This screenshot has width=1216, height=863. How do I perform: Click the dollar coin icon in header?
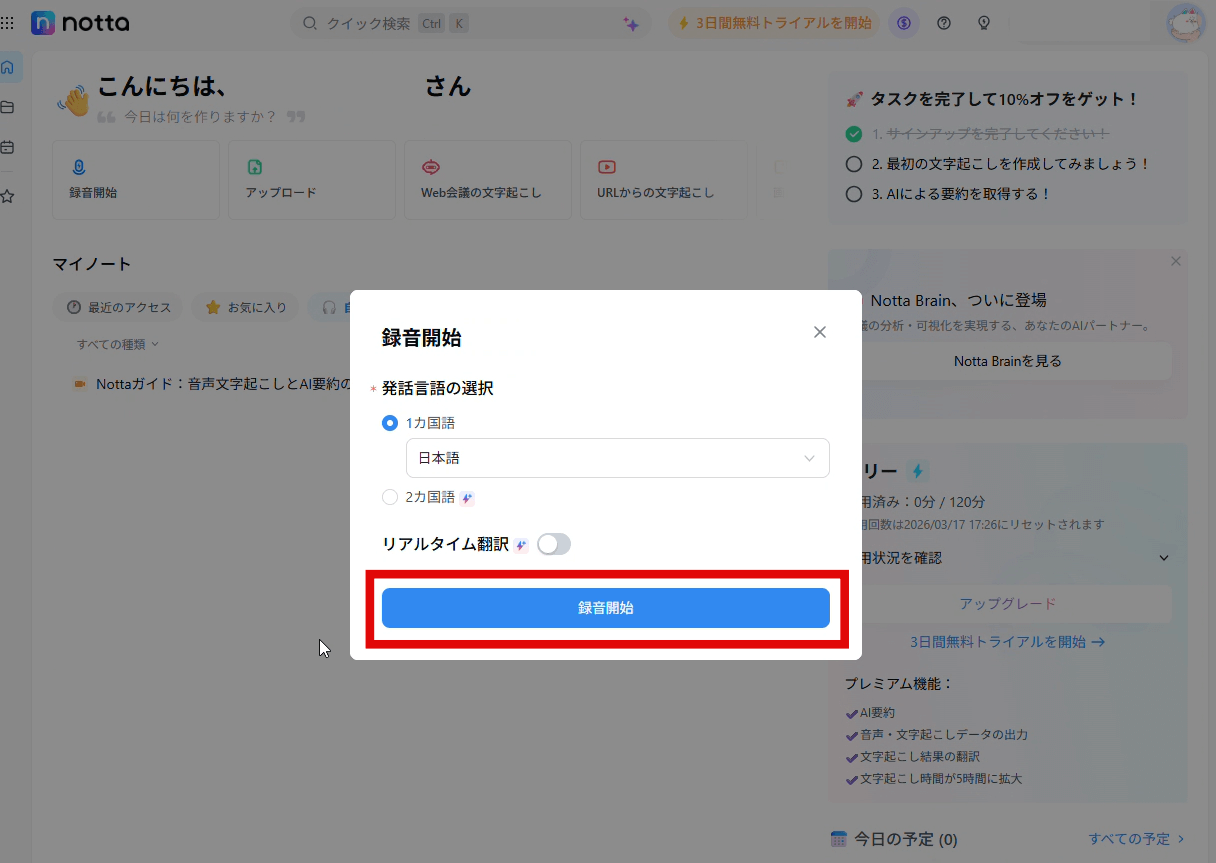tap(904, 23)
